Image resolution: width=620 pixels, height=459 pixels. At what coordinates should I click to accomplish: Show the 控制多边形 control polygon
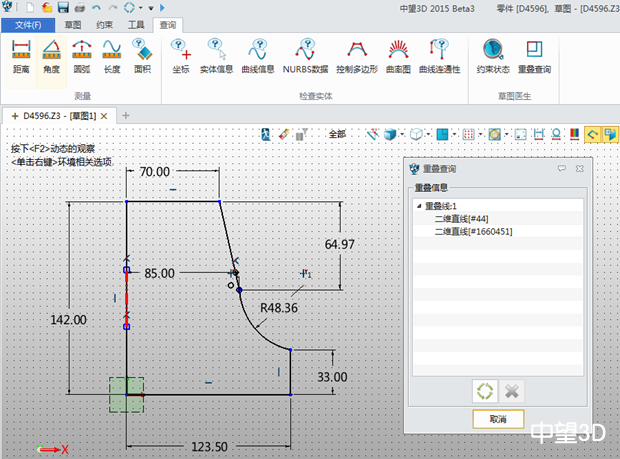click(357, 56)
